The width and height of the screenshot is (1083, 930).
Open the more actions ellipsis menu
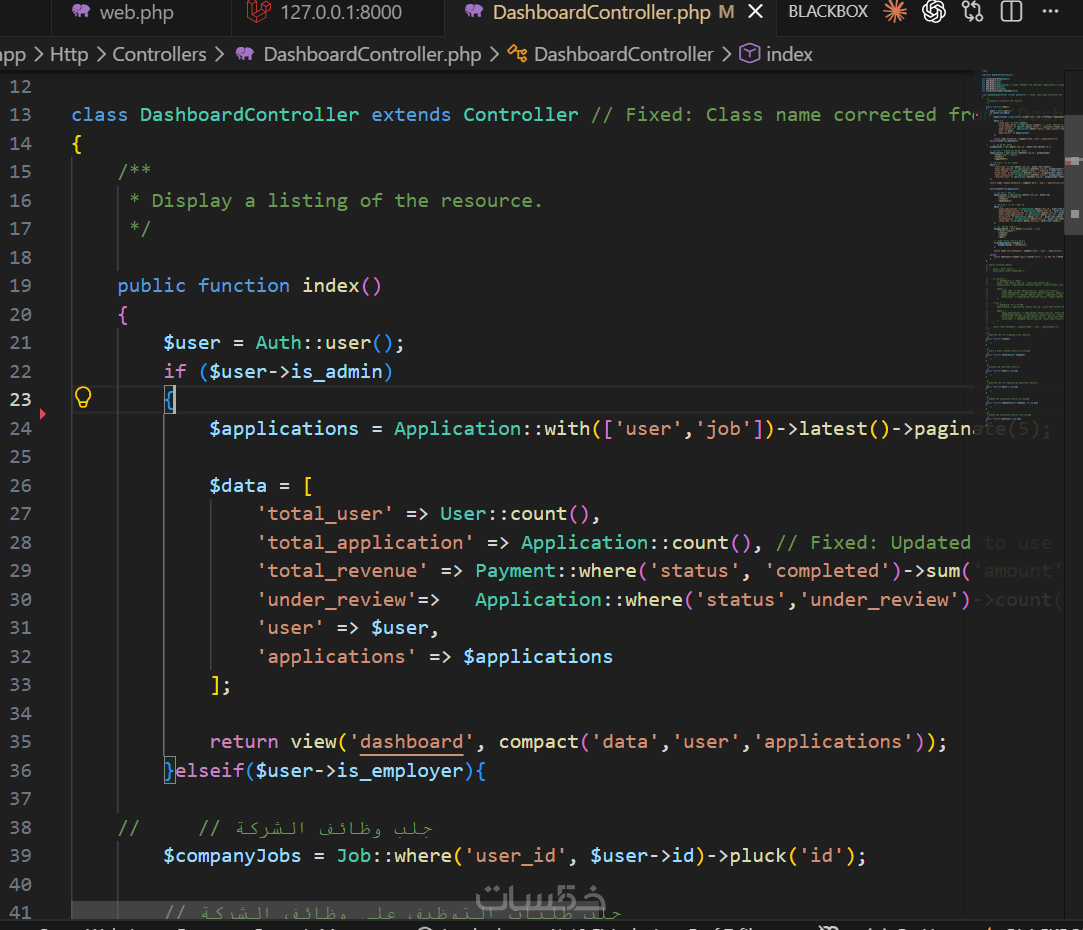[1051, 11]
